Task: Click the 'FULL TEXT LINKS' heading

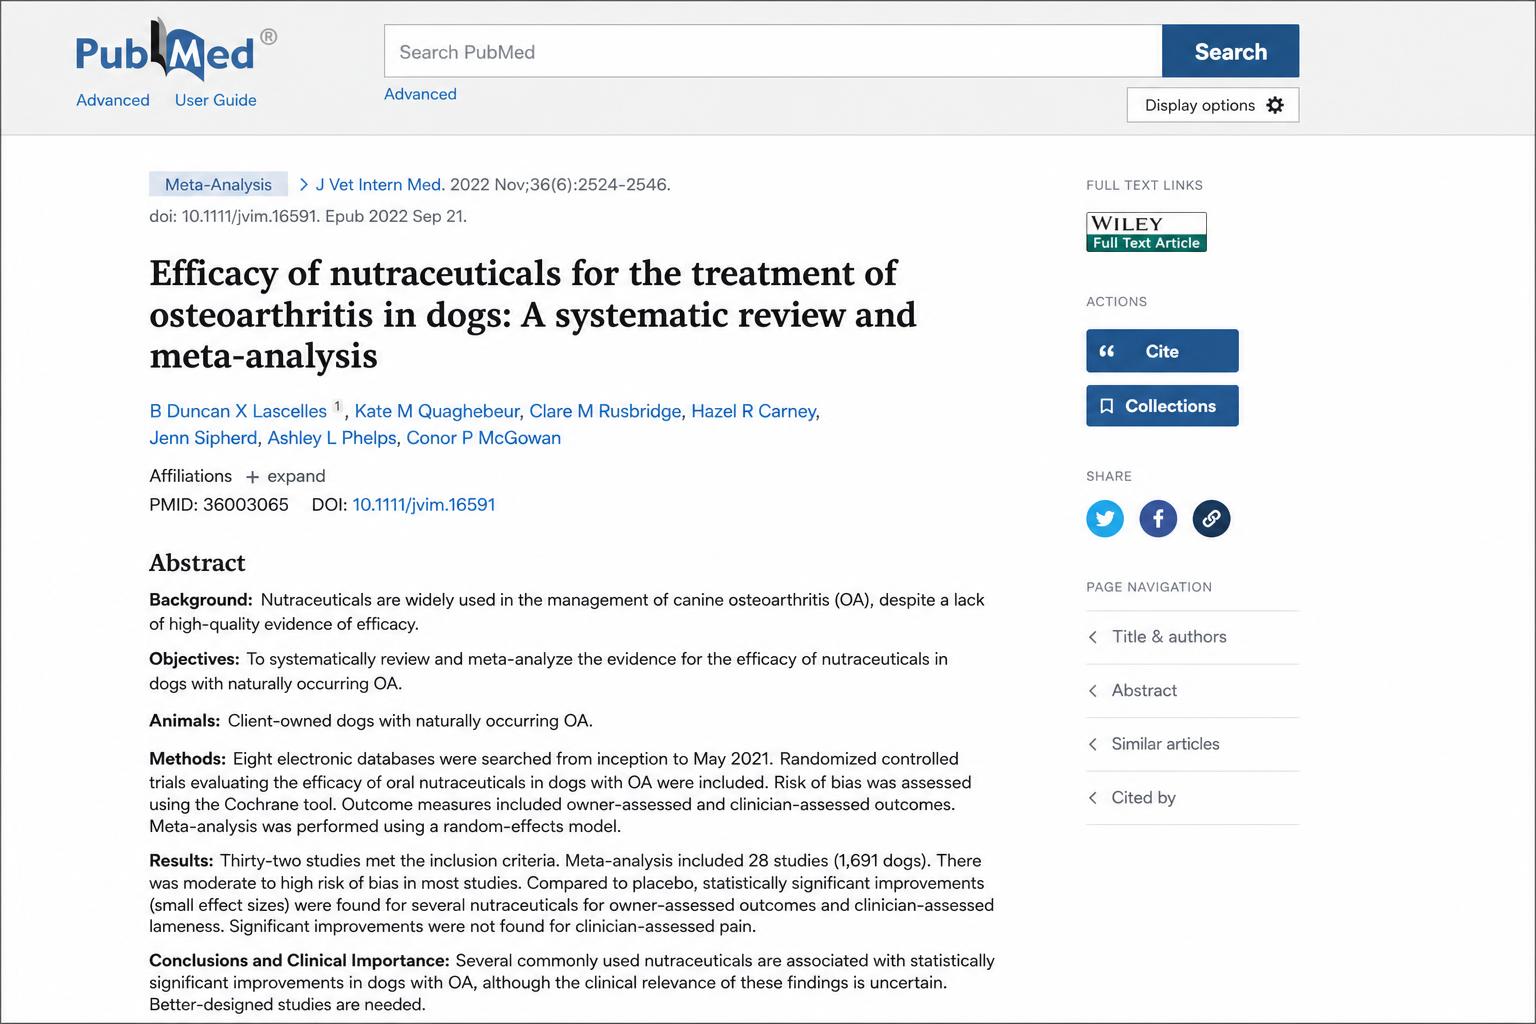Action: [1145, 185]
